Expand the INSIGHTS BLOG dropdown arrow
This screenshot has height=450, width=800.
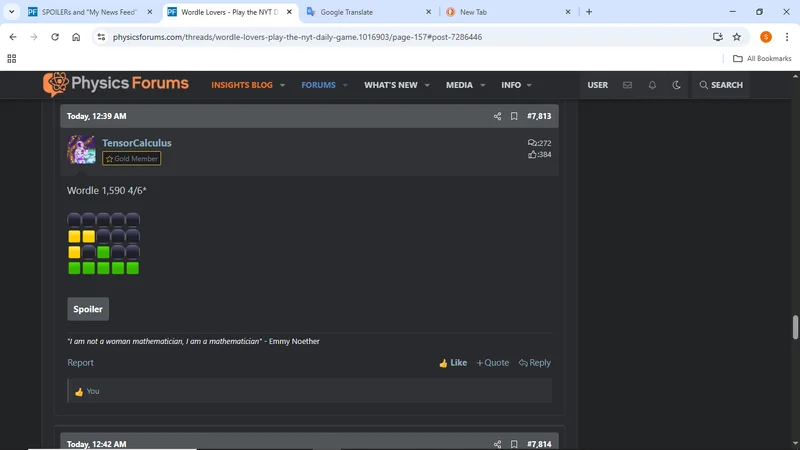282,85
